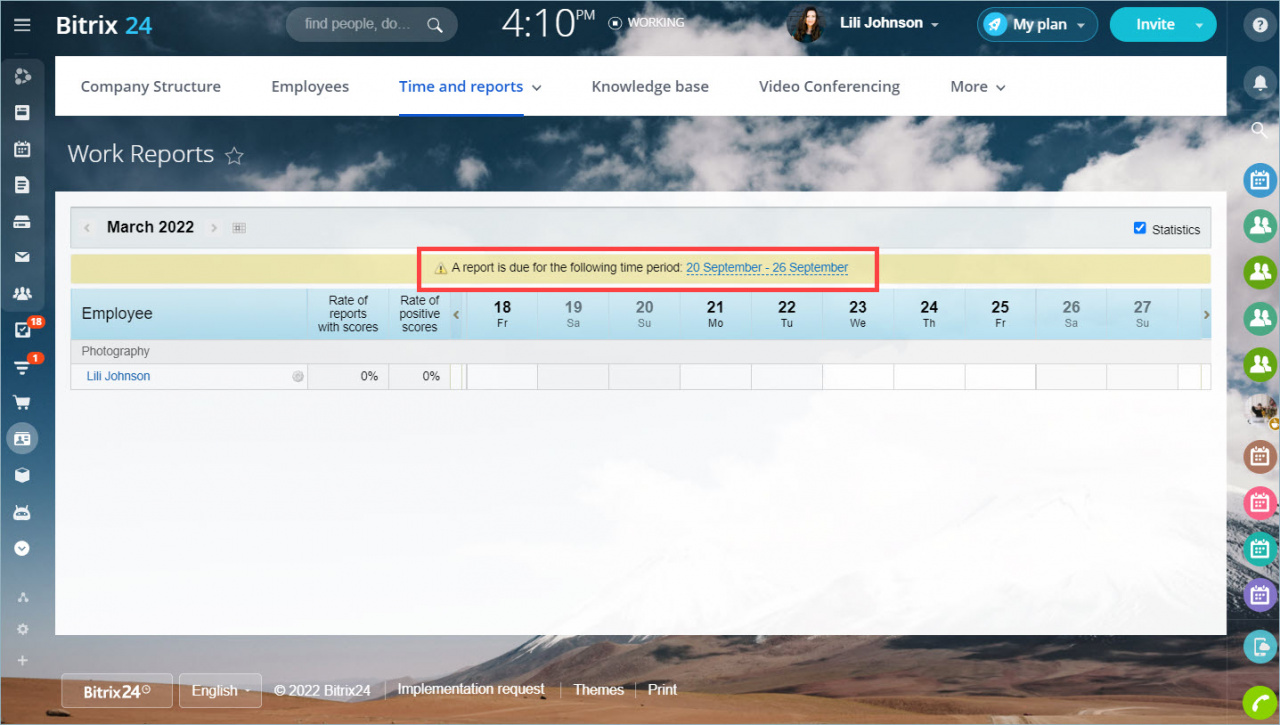The image size is (1280, 725).
Task: Open the sitemap icon in left sidebar
Action: [x=22, y=597]
